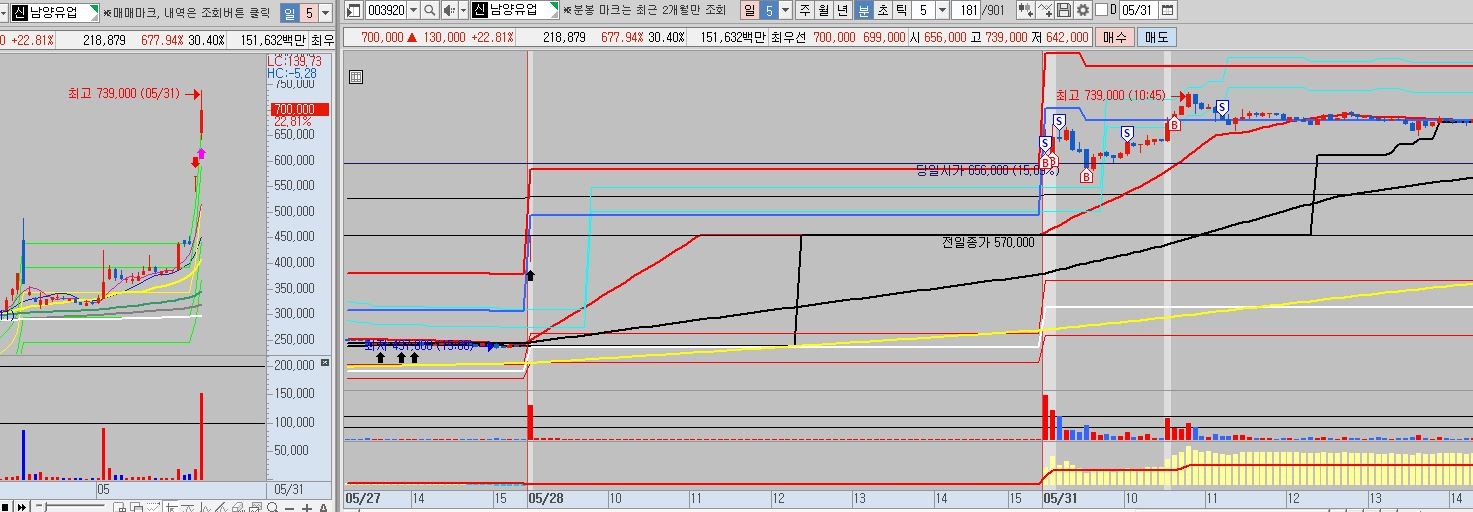Click the LC:139.73 text in left chart
Image resolution: width=1473 pixels, height=512 pixels.
coord(294,62)
